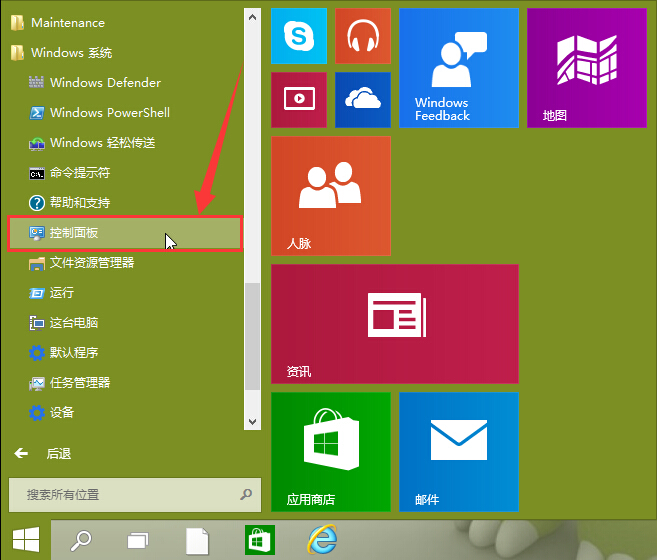
Task: Launch the Music headphones tile
Action: coord(362,36)
